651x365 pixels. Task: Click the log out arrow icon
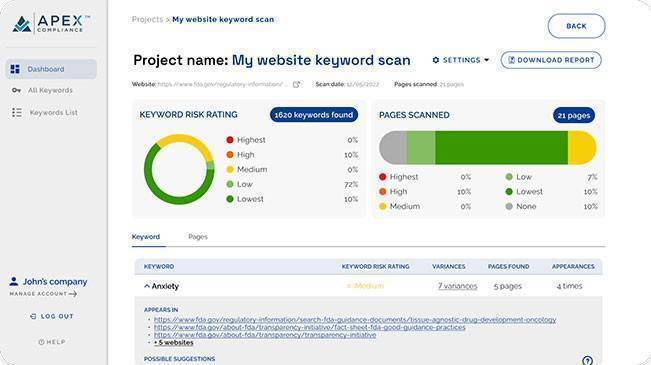33,316
